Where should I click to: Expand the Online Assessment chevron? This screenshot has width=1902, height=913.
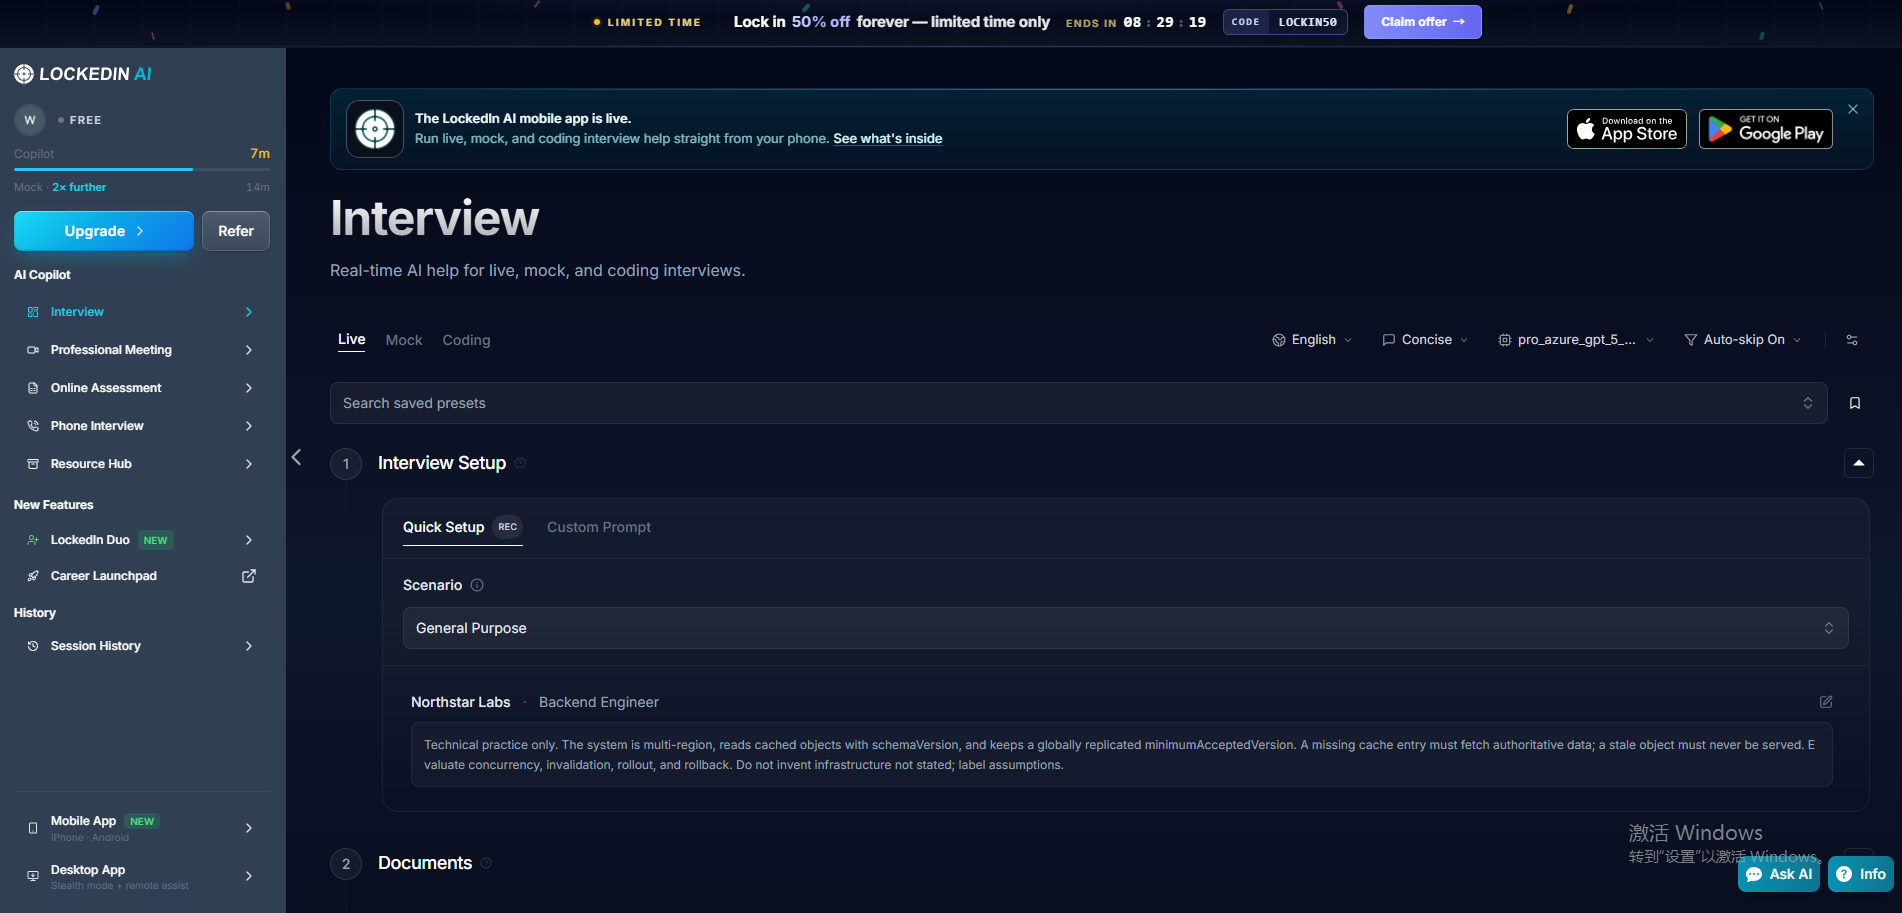pyautogui.click(x=249, y=388)
